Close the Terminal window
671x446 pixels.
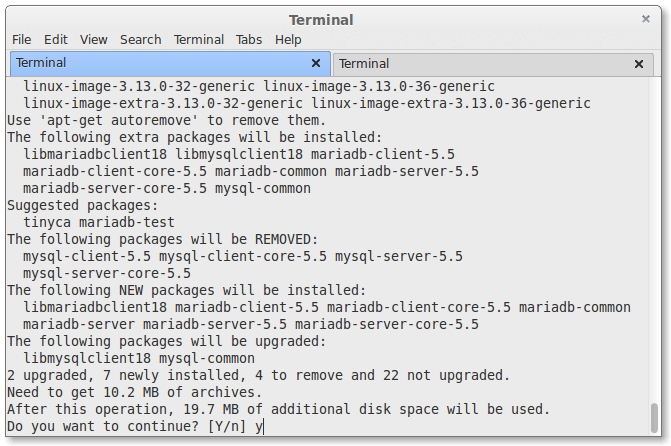(x=645, y=18)
